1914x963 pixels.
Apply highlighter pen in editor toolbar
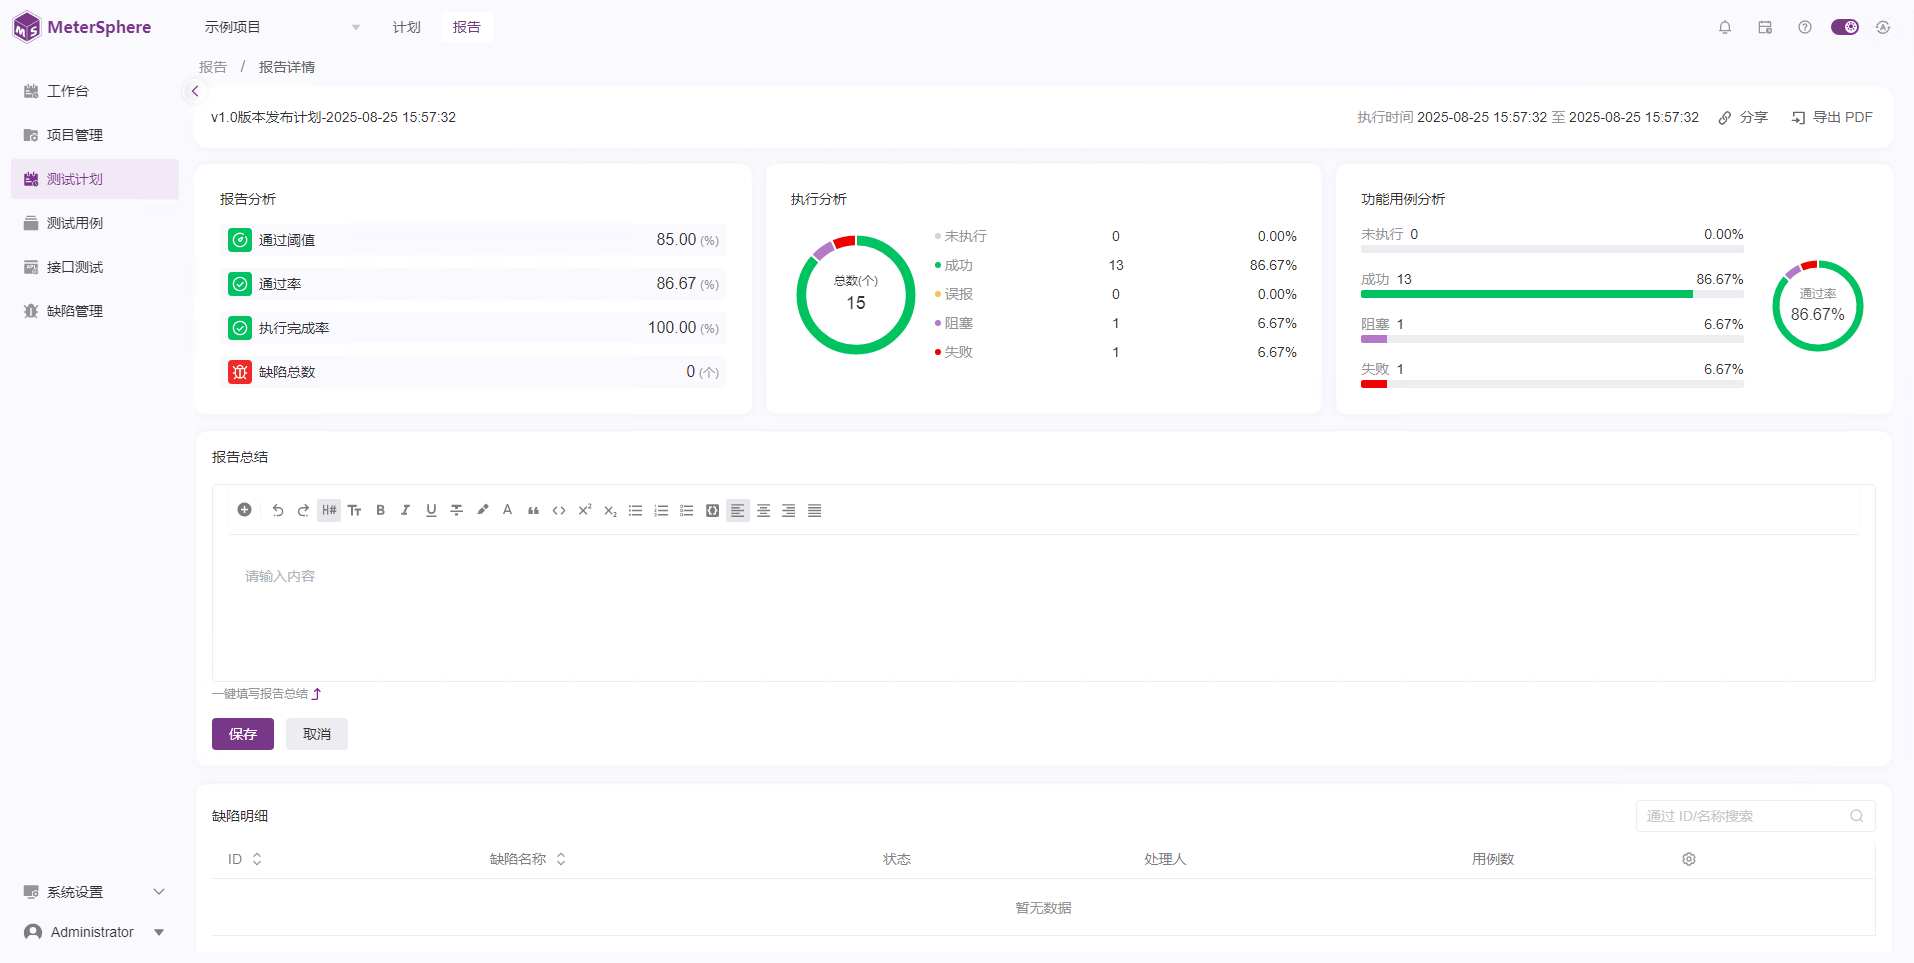482,510
